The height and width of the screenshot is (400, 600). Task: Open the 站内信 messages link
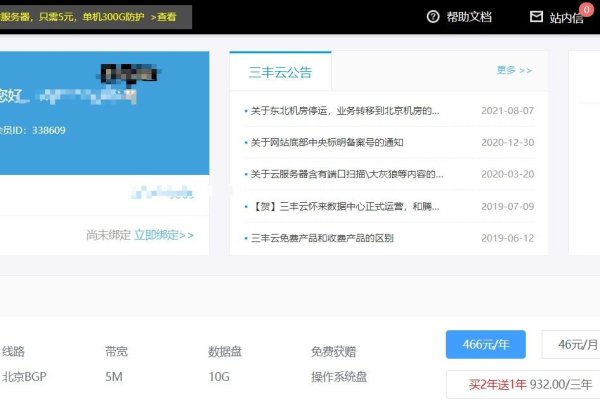pos(566,18)
